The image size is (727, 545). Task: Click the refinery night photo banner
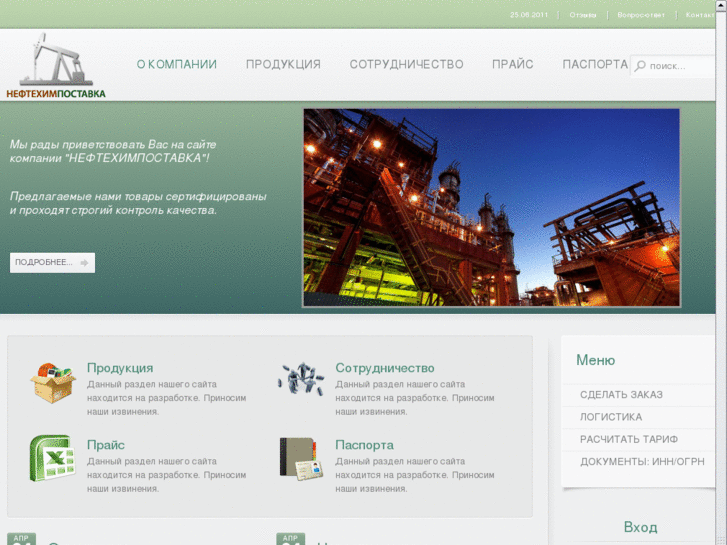491,208
